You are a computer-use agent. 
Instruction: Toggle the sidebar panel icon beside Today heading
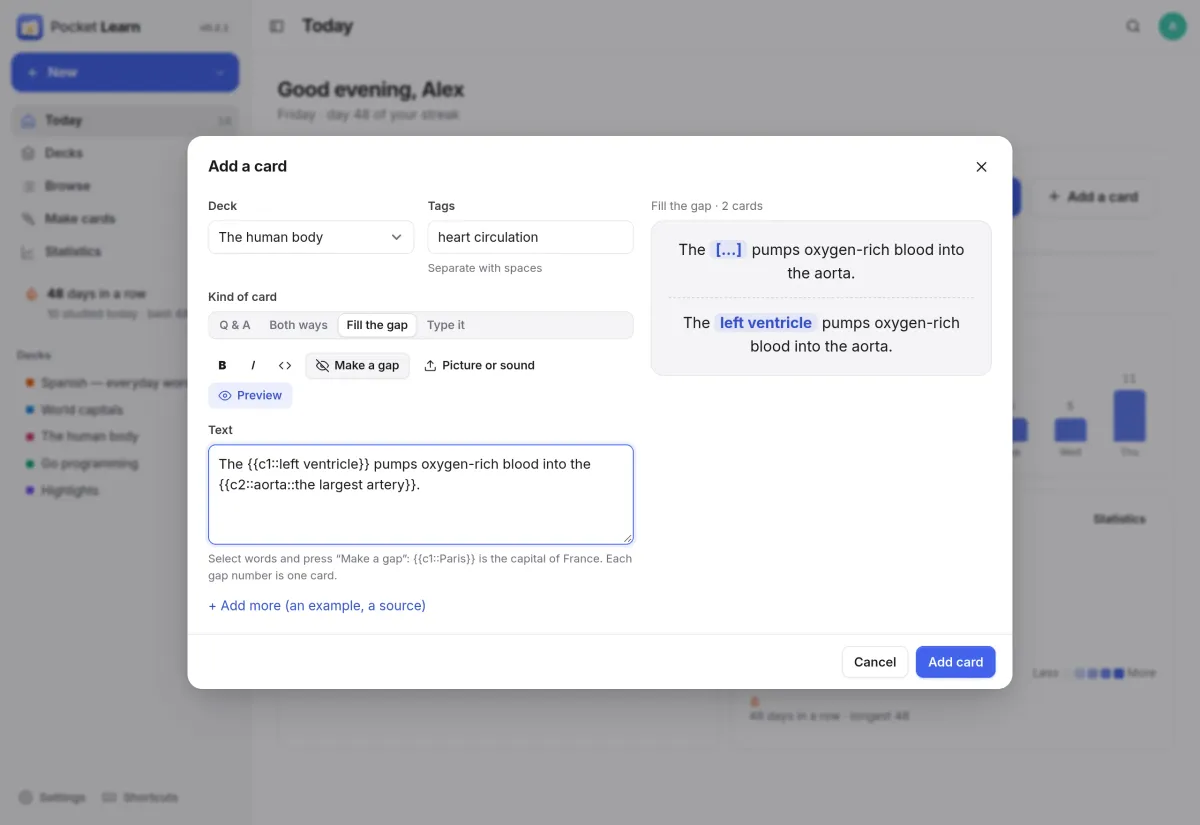point(277,26)
